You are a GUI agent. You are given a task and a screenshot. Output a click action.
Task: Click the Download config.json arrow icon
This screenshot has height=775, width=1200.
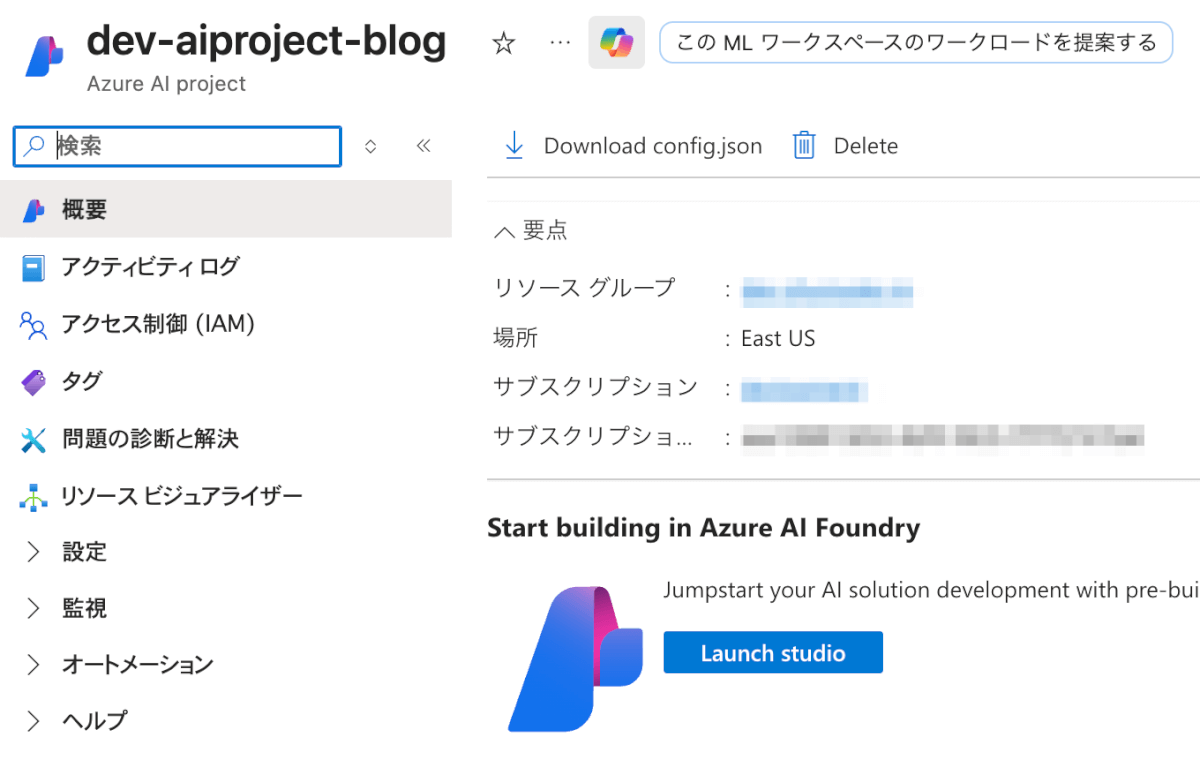click(514, 146)
